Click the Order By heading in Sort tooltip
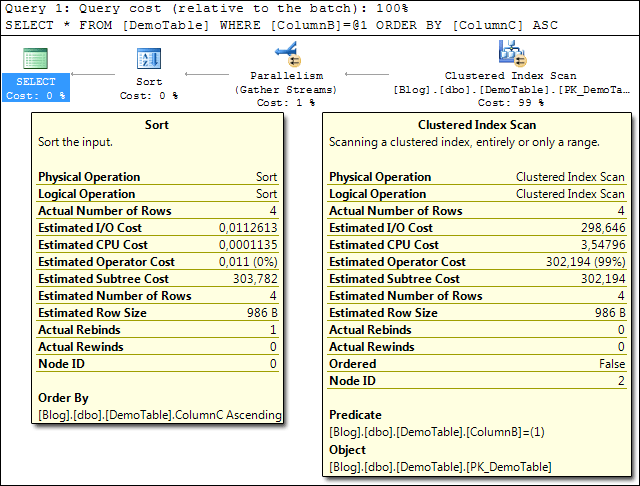Screen dimensions: 640x486 click(x=63, y=398)
